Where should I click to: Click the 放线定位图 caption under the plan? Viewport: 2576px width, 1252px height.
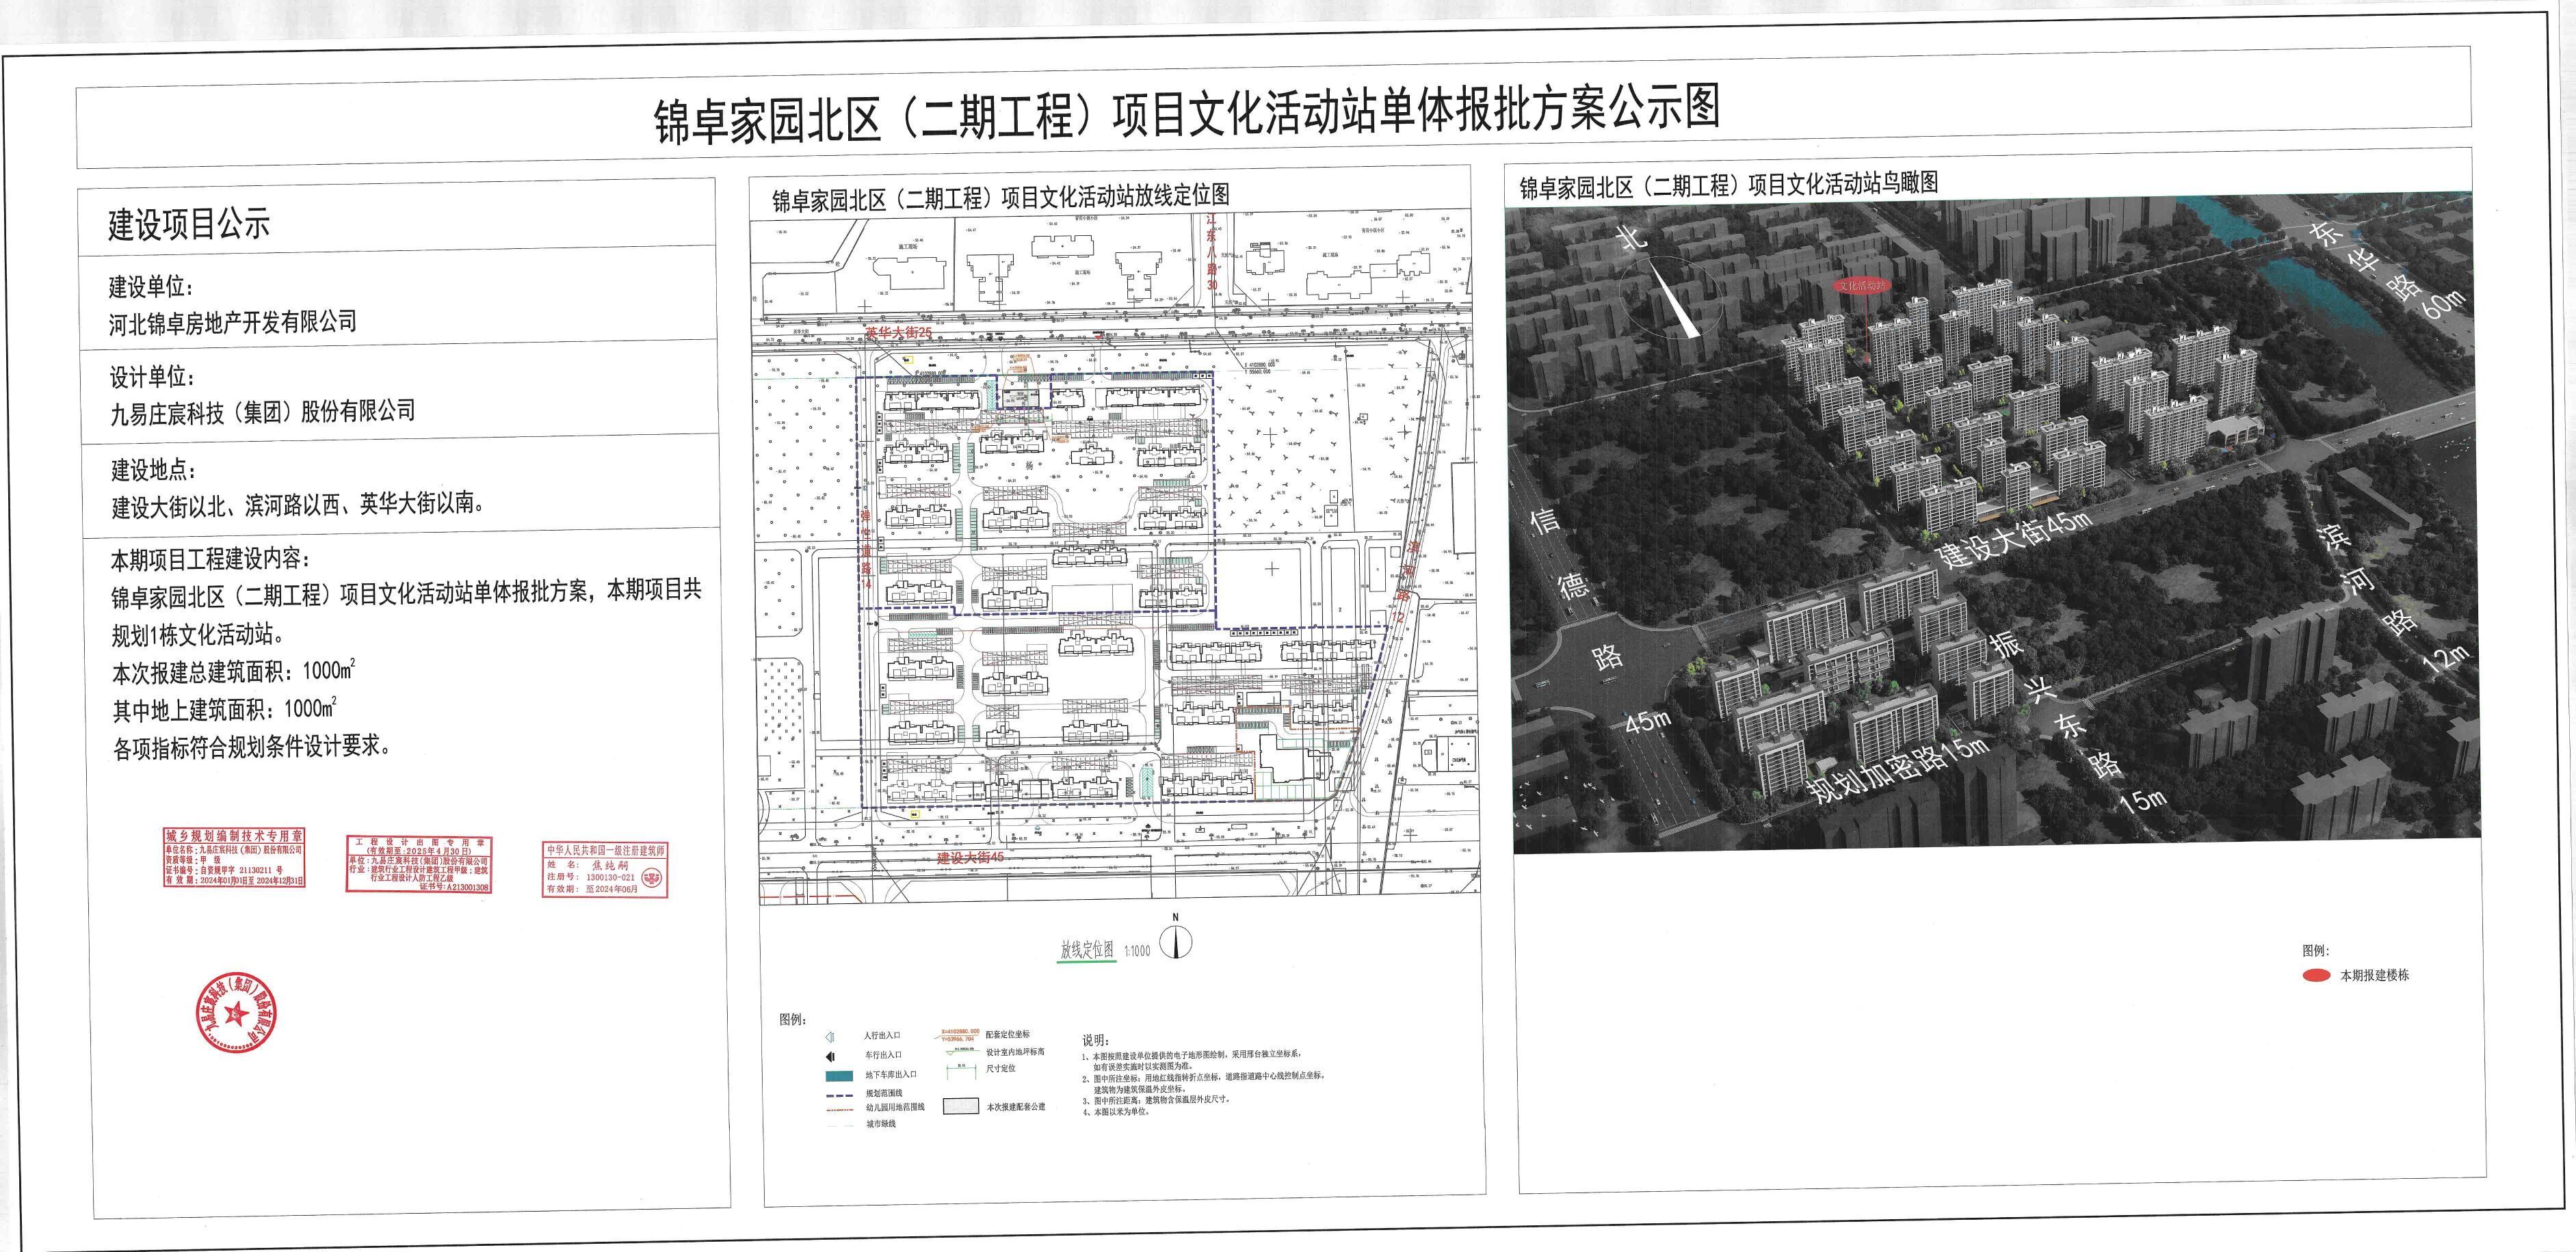(x=1087, y=949)
